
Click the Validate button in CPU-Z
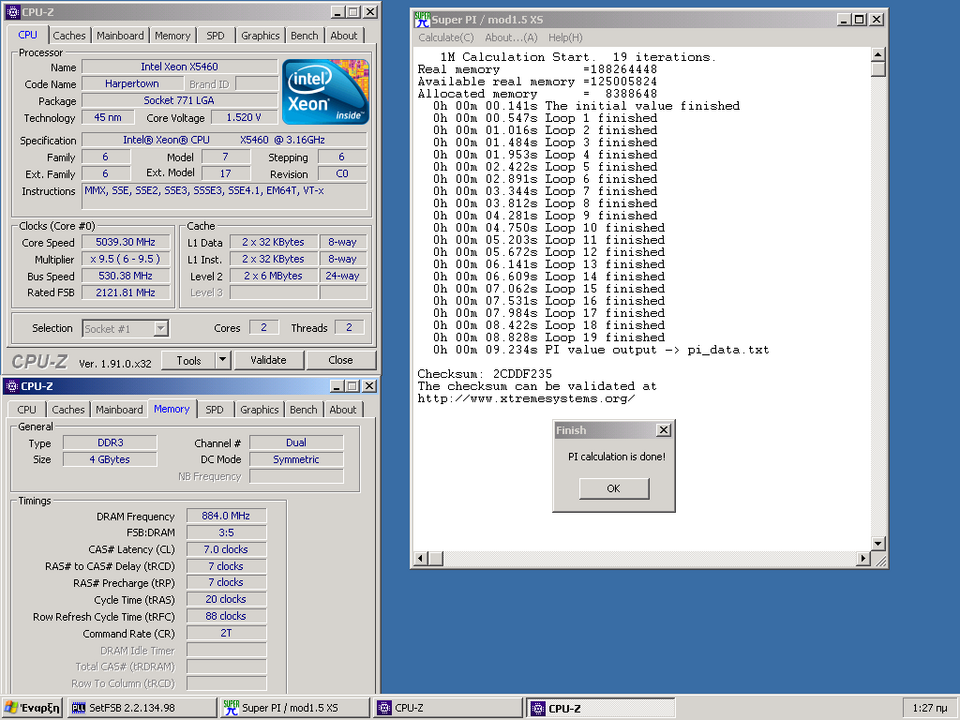click(x=268, y=360)
